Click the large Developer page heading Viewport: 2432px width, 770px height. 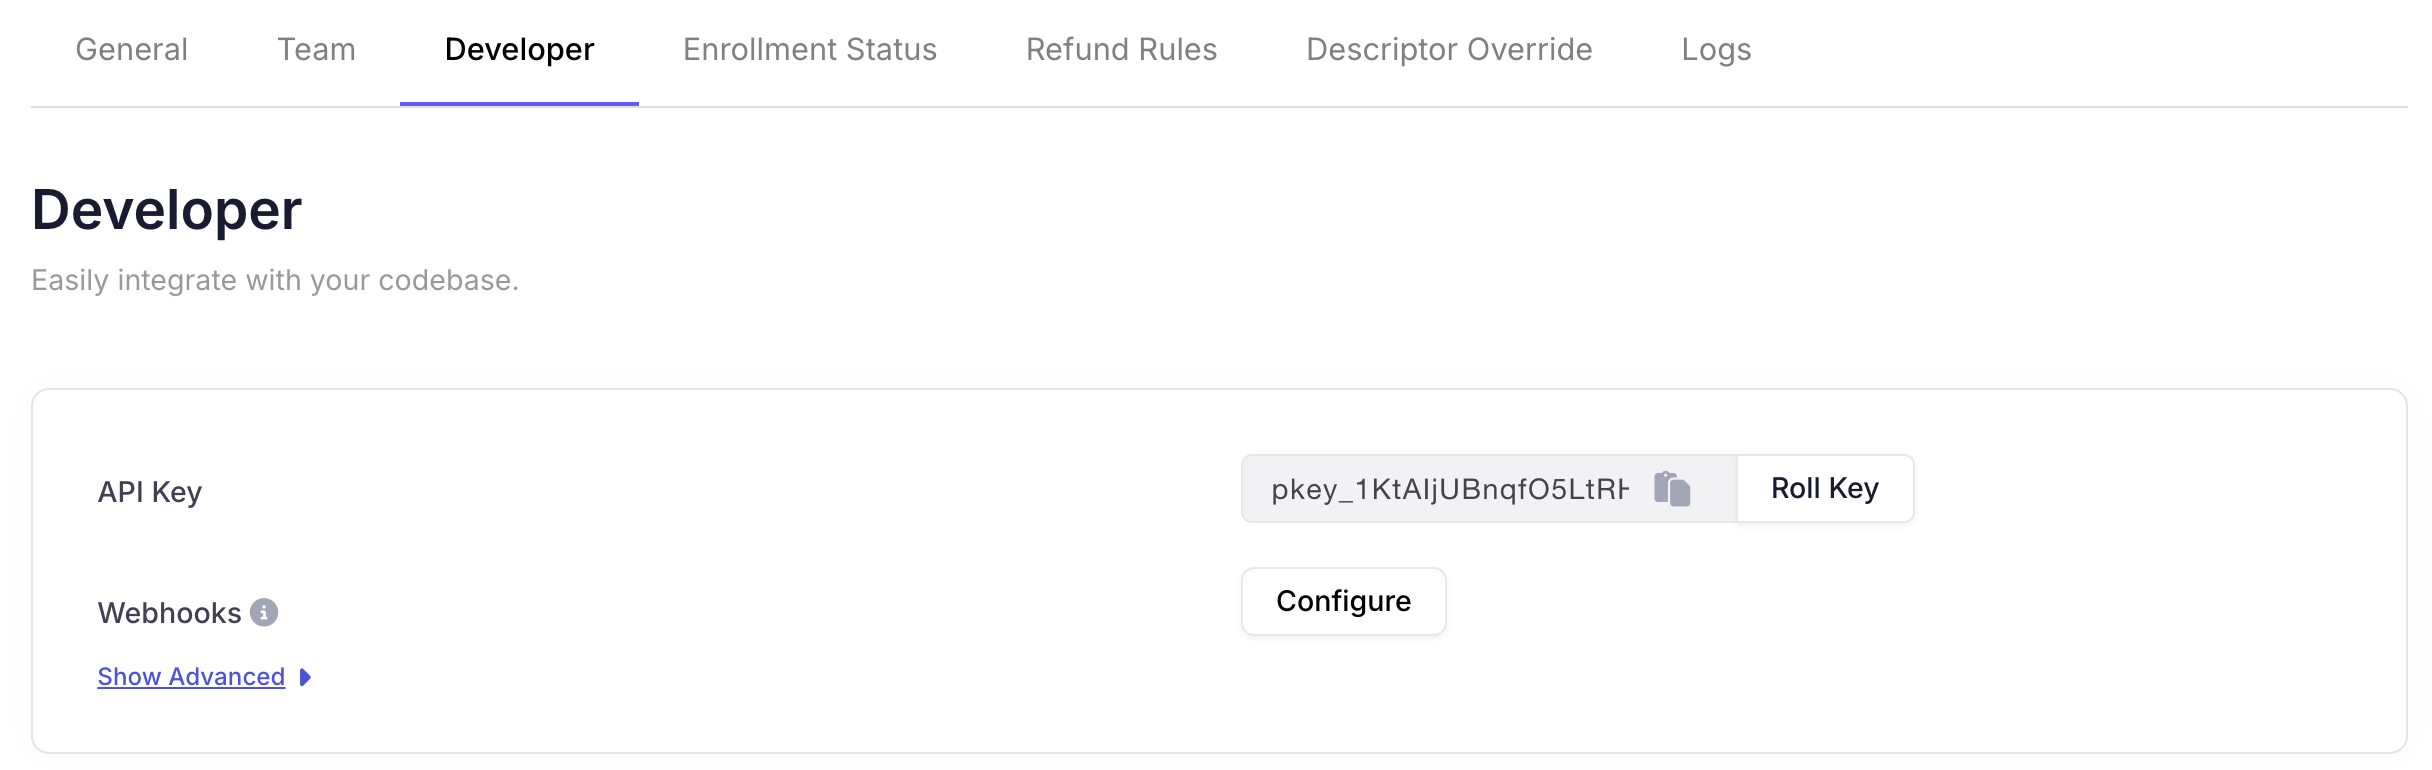pos(167,210)
